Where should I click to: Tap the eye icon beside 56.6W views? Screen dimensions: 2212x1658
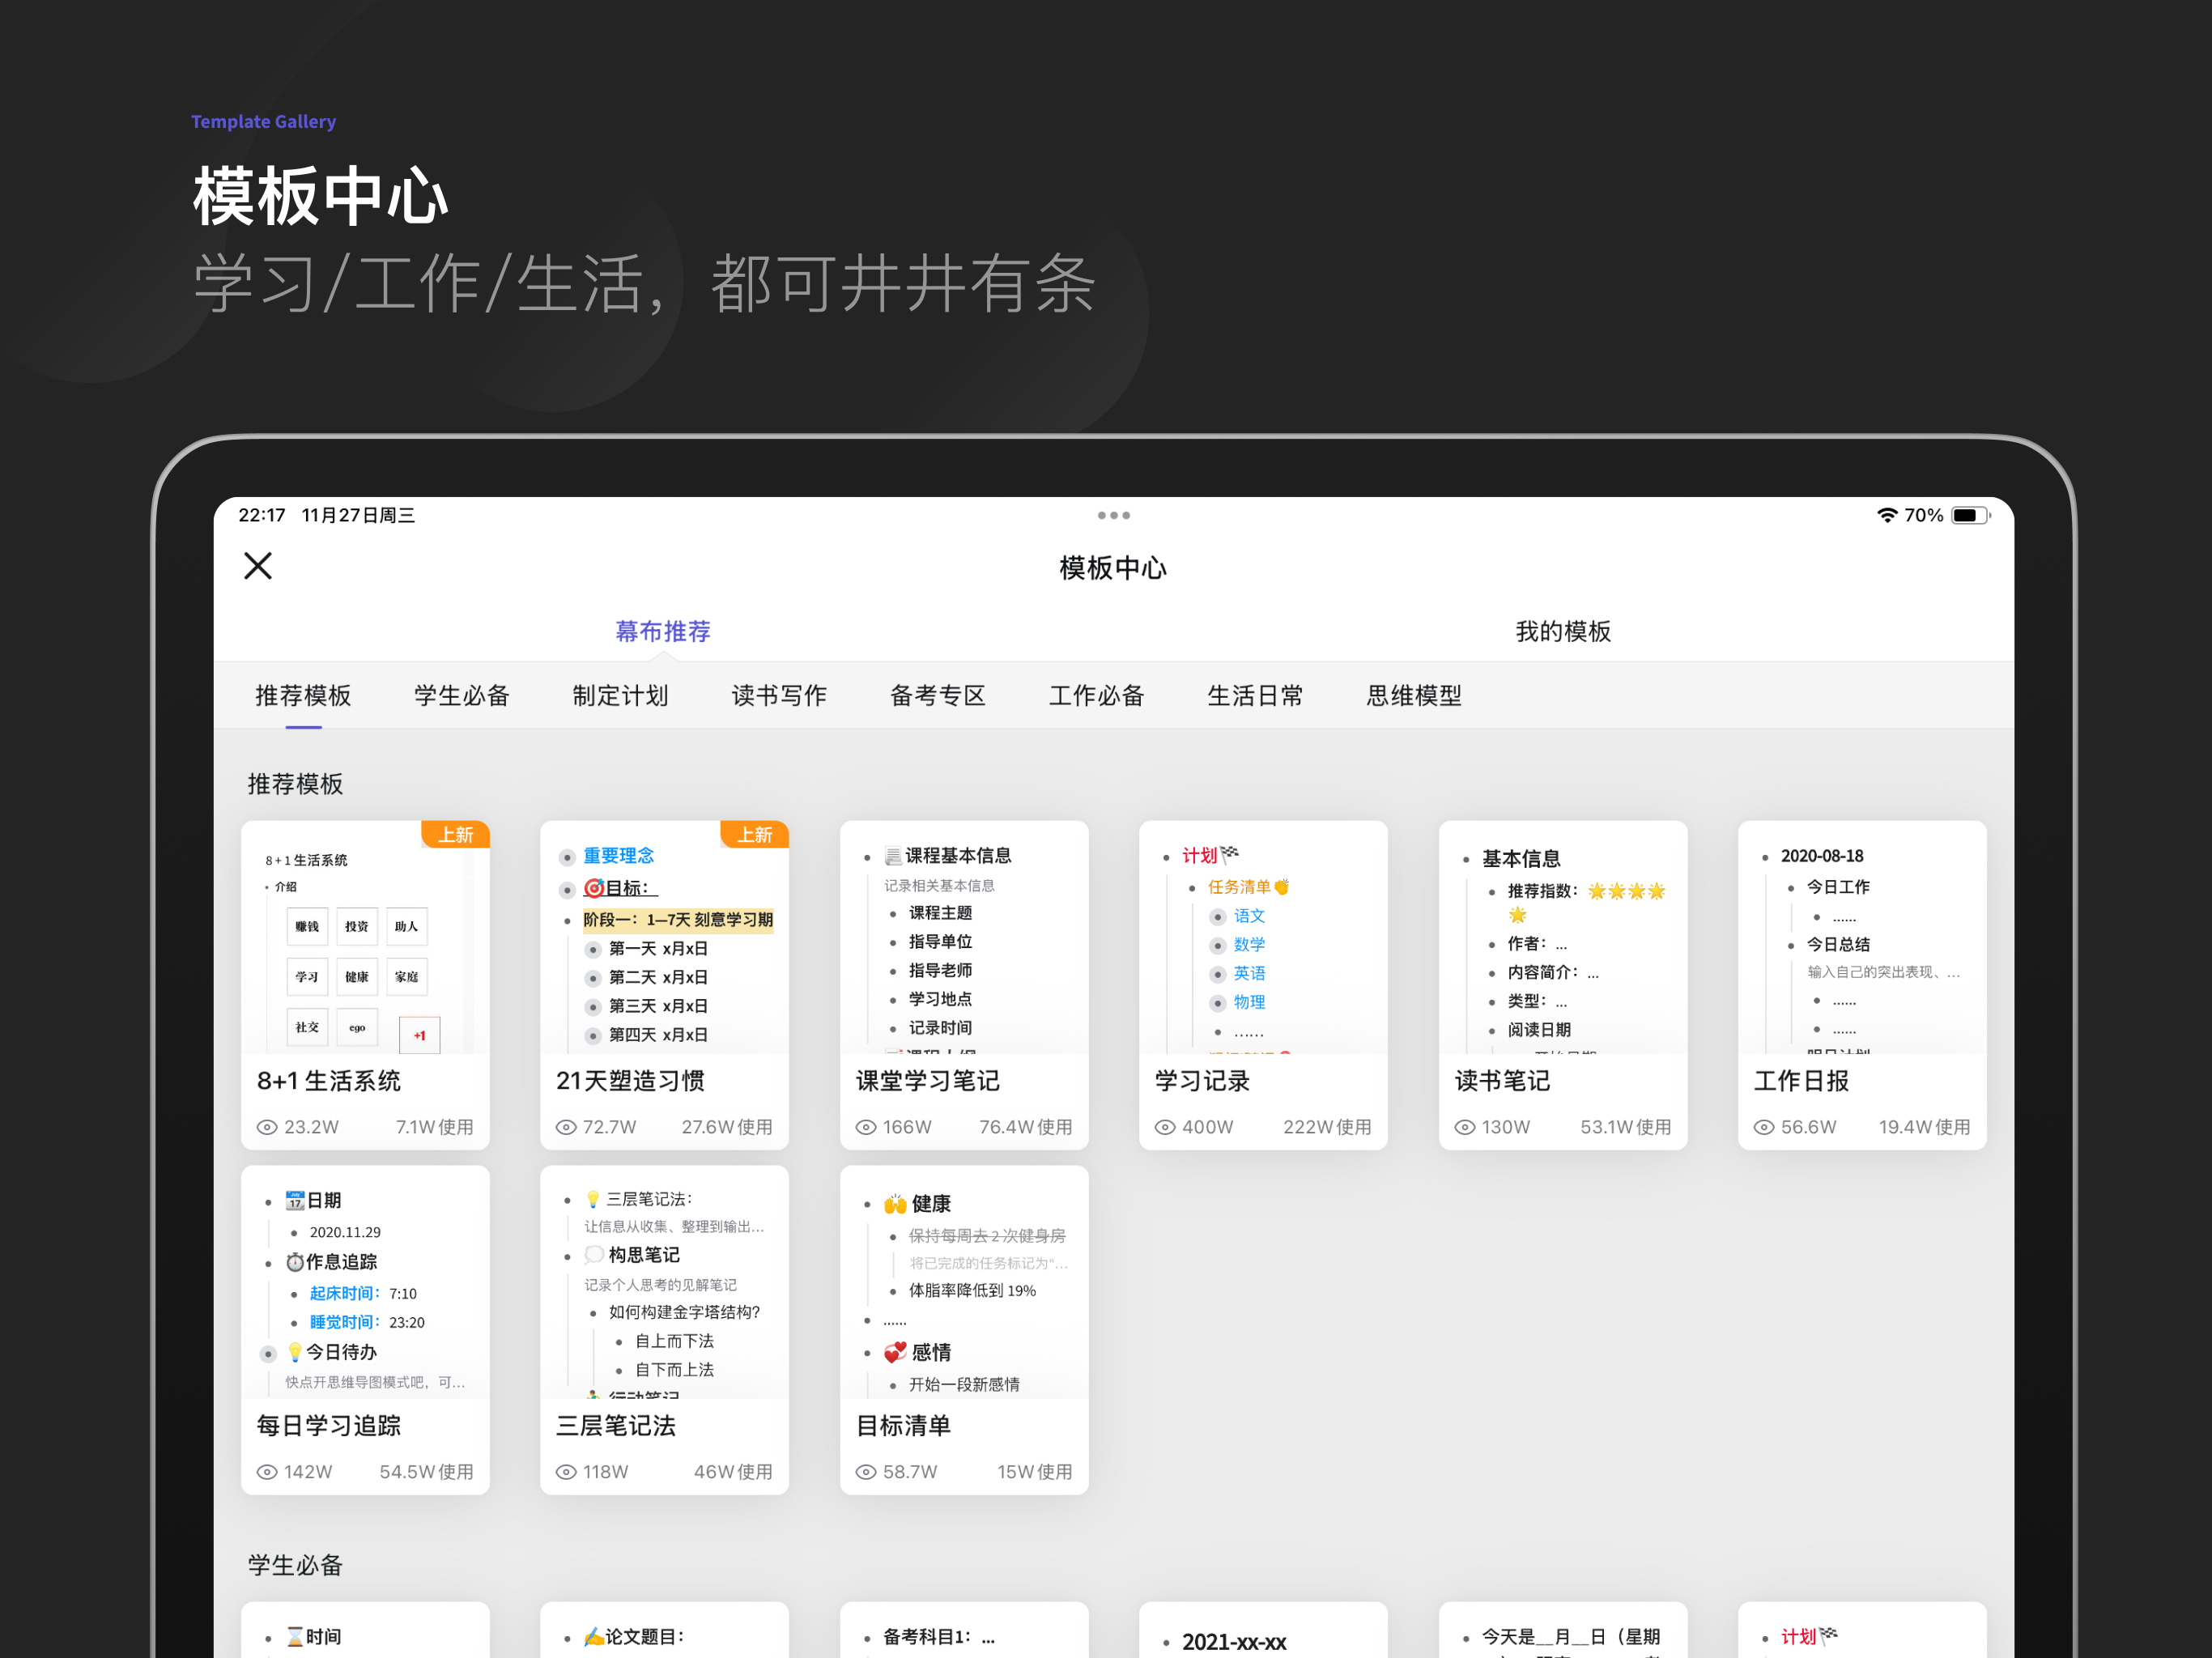click(x=1764, y=1127)
